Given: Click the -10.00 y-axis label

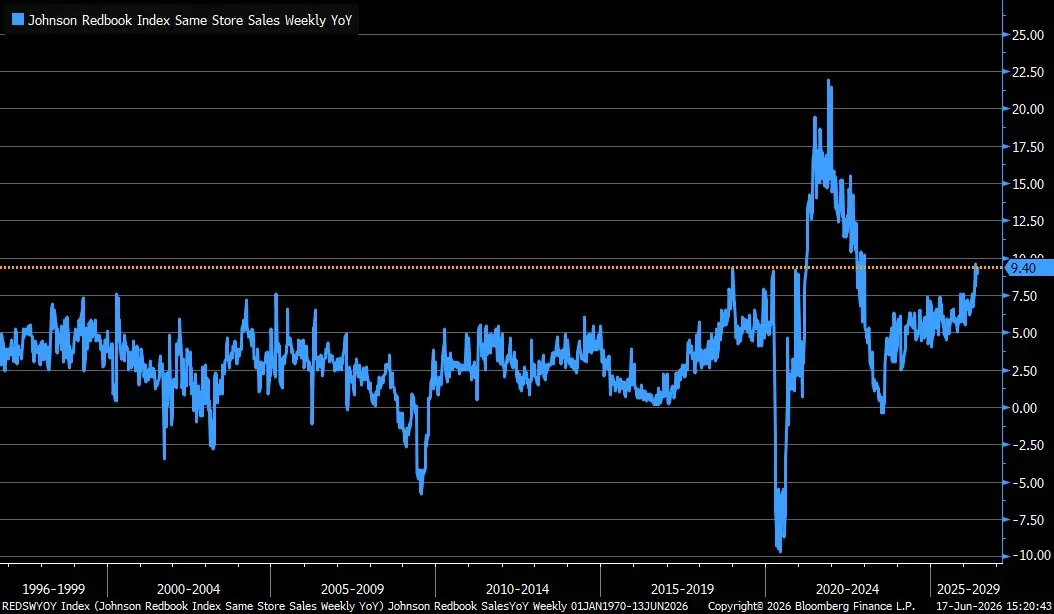Looking at the screenshot, I should pyautogui.click(x=1030, y=555).
